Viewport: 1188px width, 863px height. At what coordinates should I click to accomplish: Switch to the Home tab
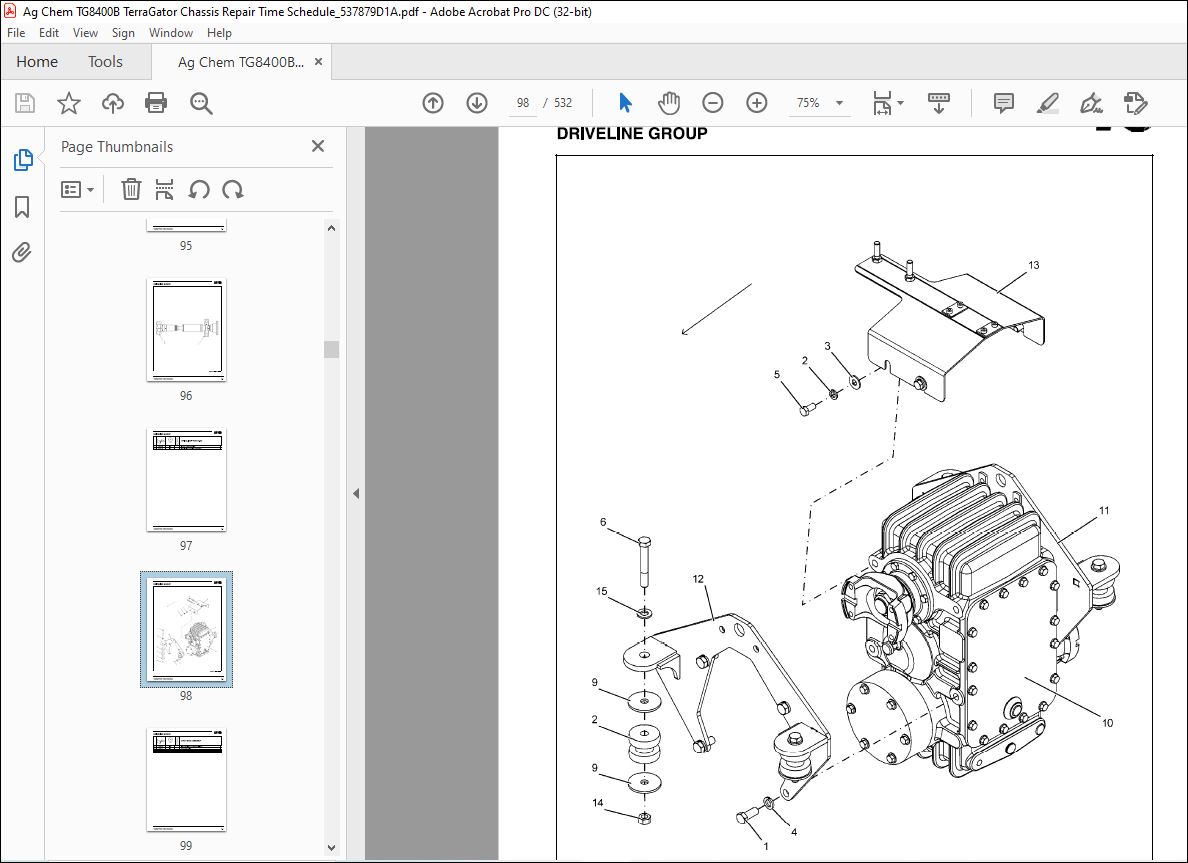pos(36,62)
